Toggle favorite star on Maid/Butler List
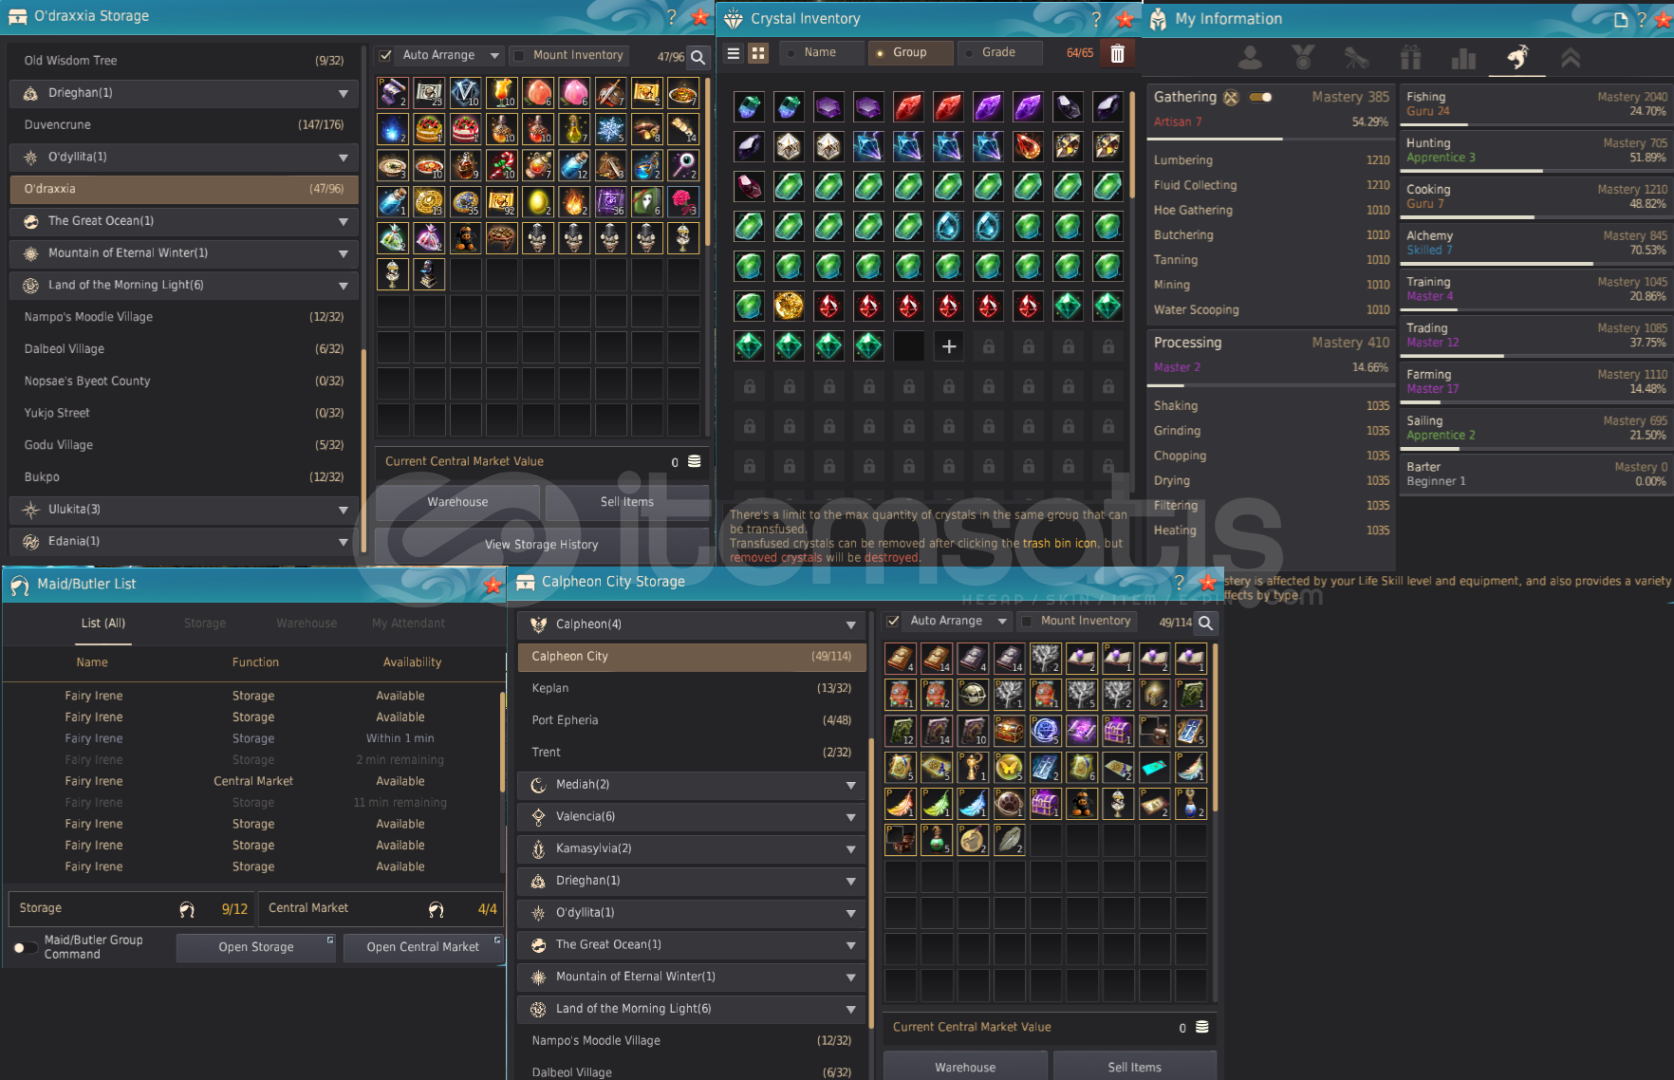 493,585
